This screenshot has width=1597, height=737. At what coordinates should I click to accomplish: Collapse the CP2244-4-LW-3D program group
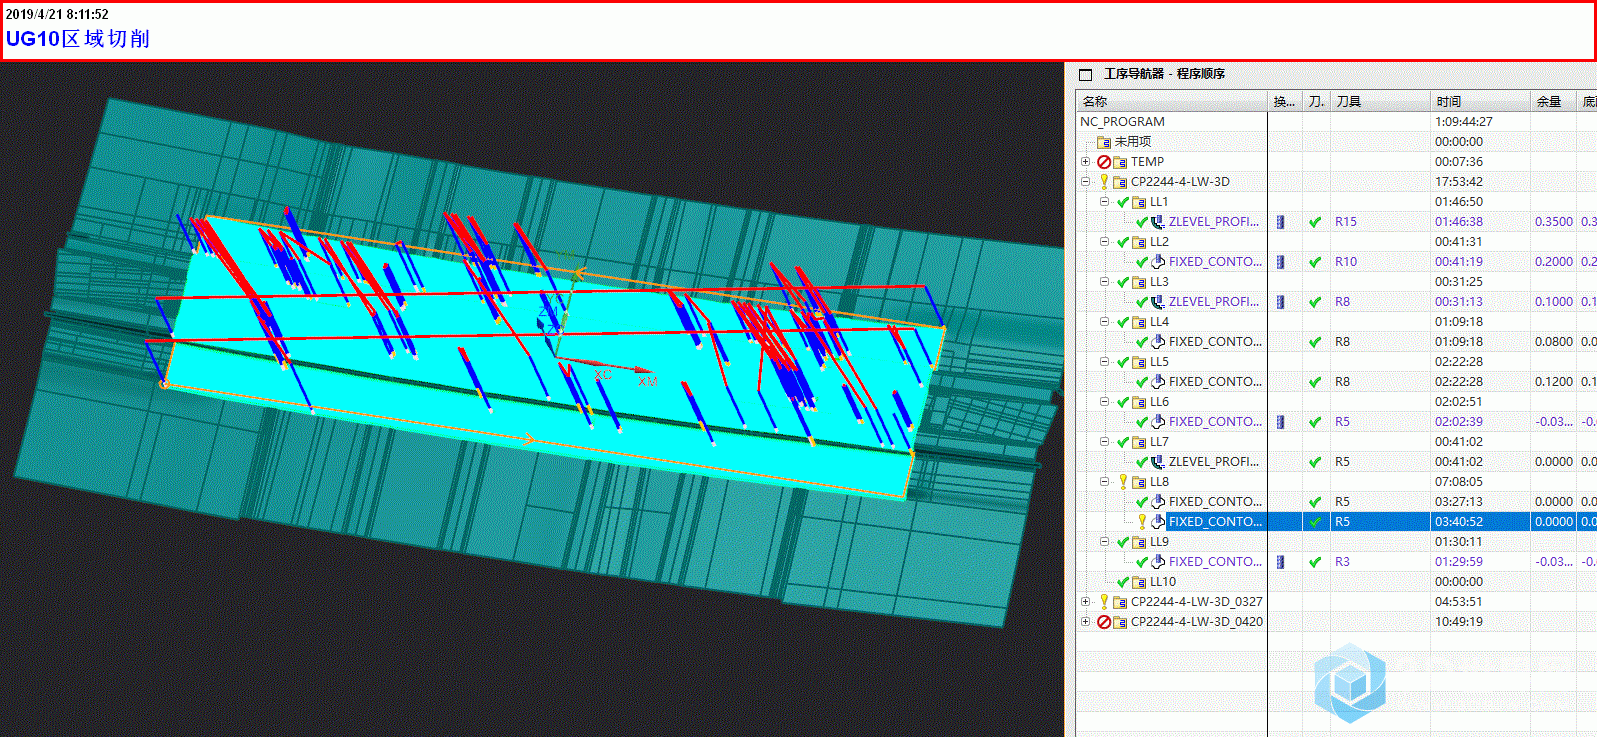point(1085,182)
